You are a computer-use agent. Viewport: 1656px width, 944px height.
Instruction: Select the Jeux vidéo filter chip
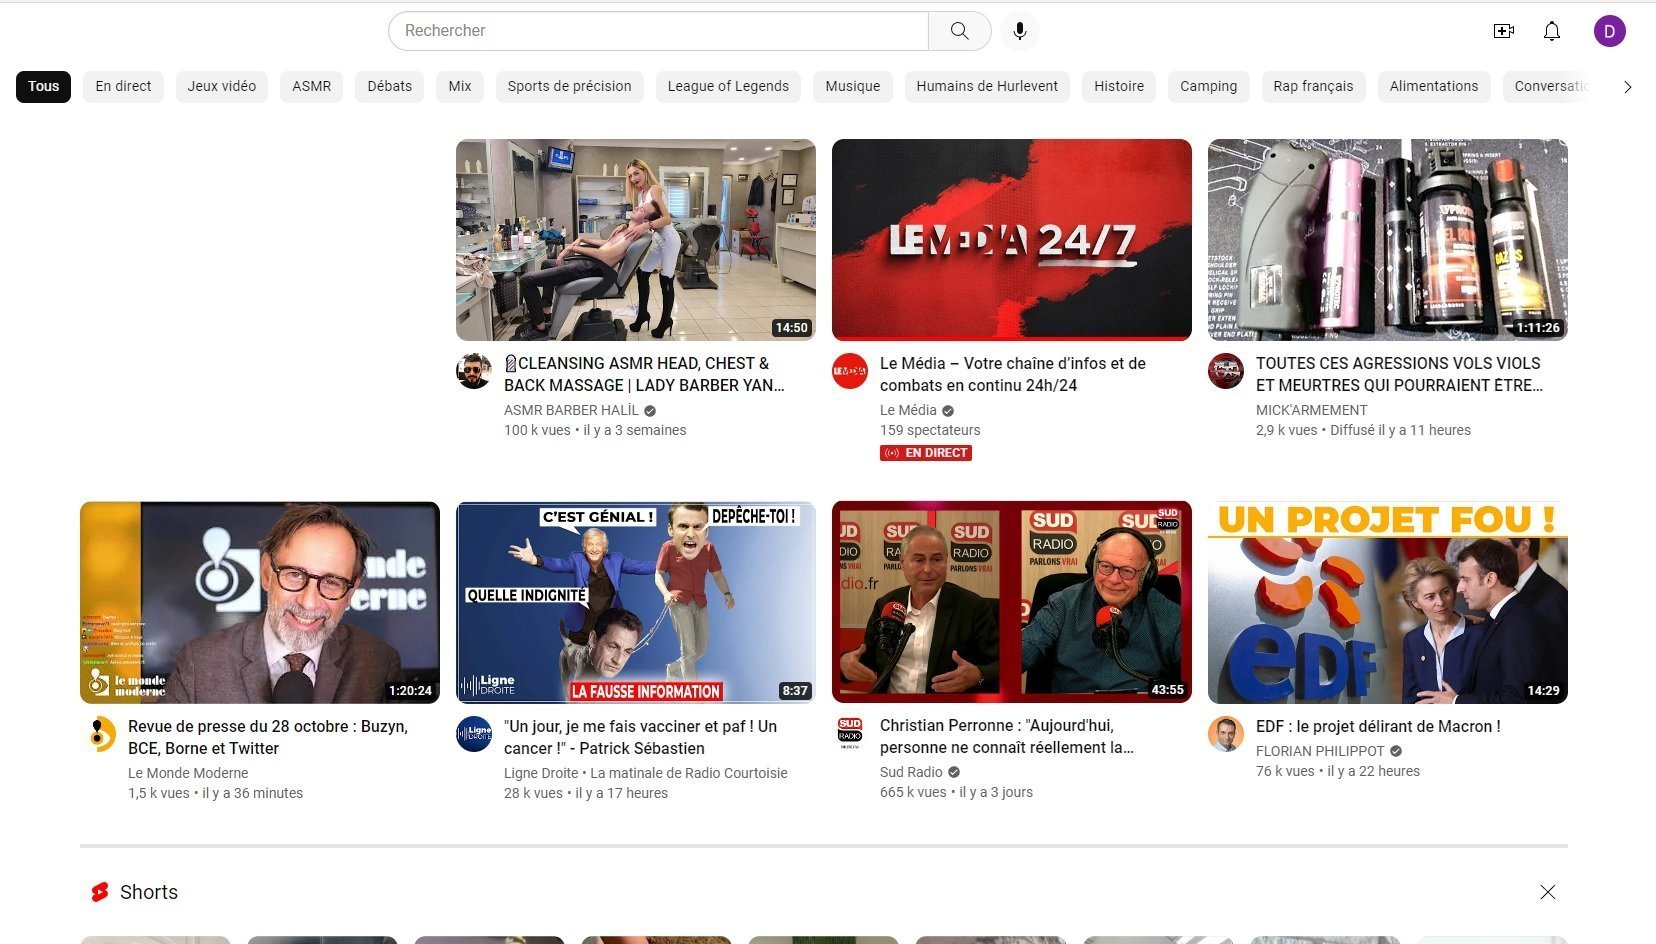pyautogui.click(x=222, y=86)
